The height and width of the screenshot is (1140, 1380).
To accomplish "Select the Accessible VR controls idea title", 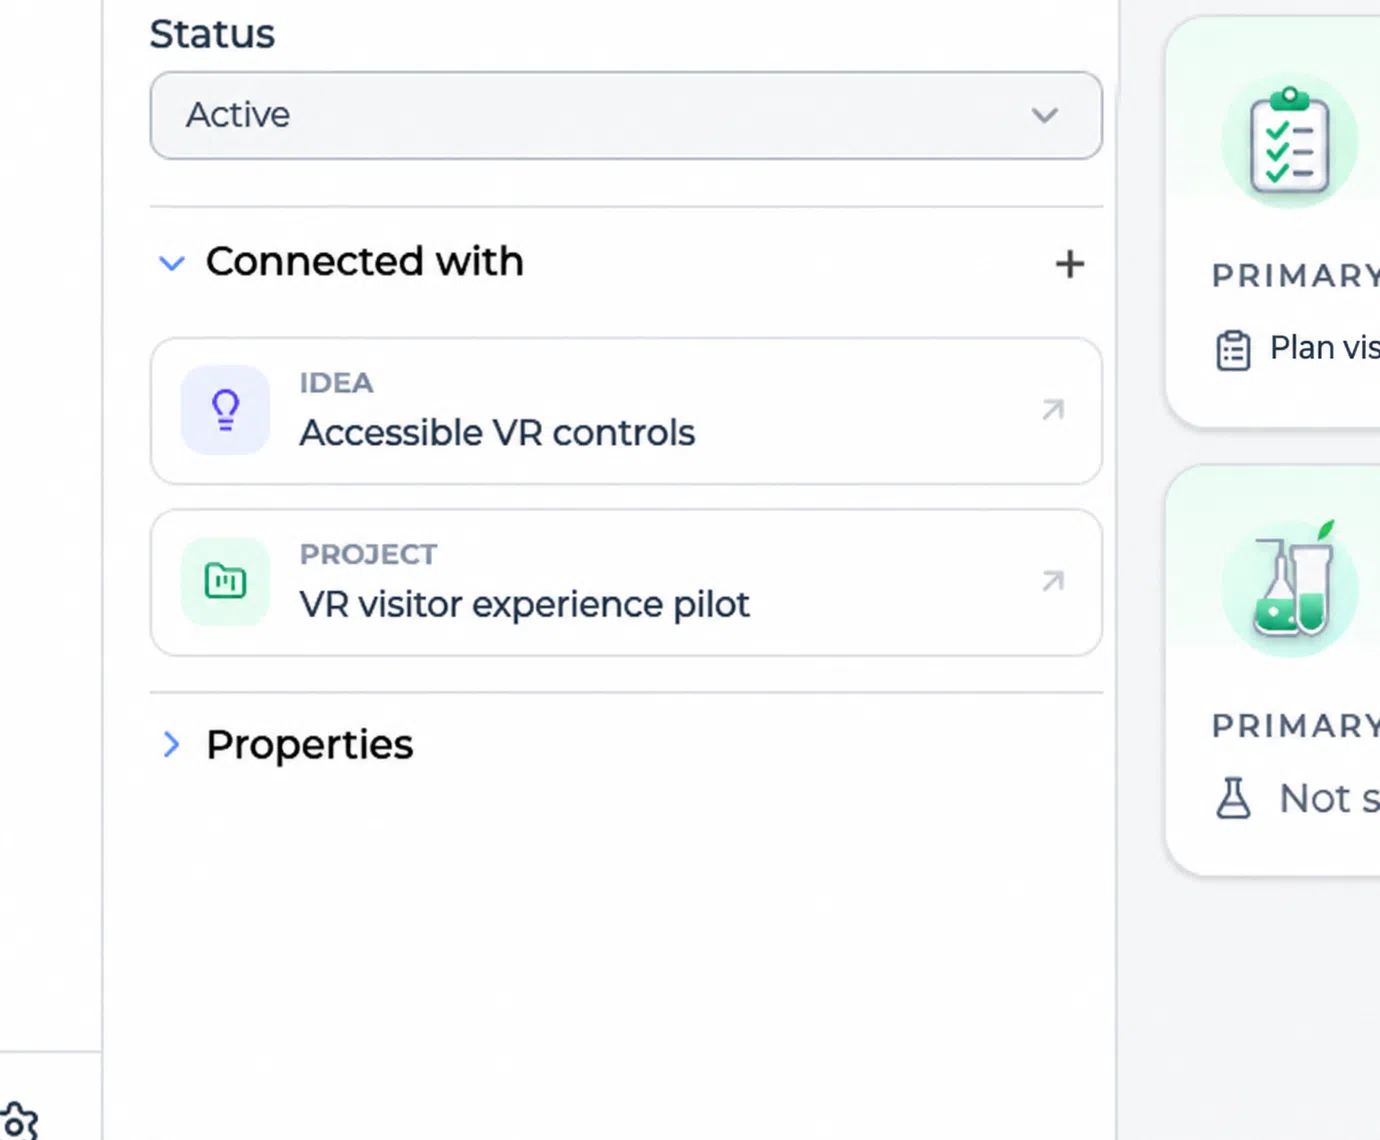I will (x=497, y=433).
